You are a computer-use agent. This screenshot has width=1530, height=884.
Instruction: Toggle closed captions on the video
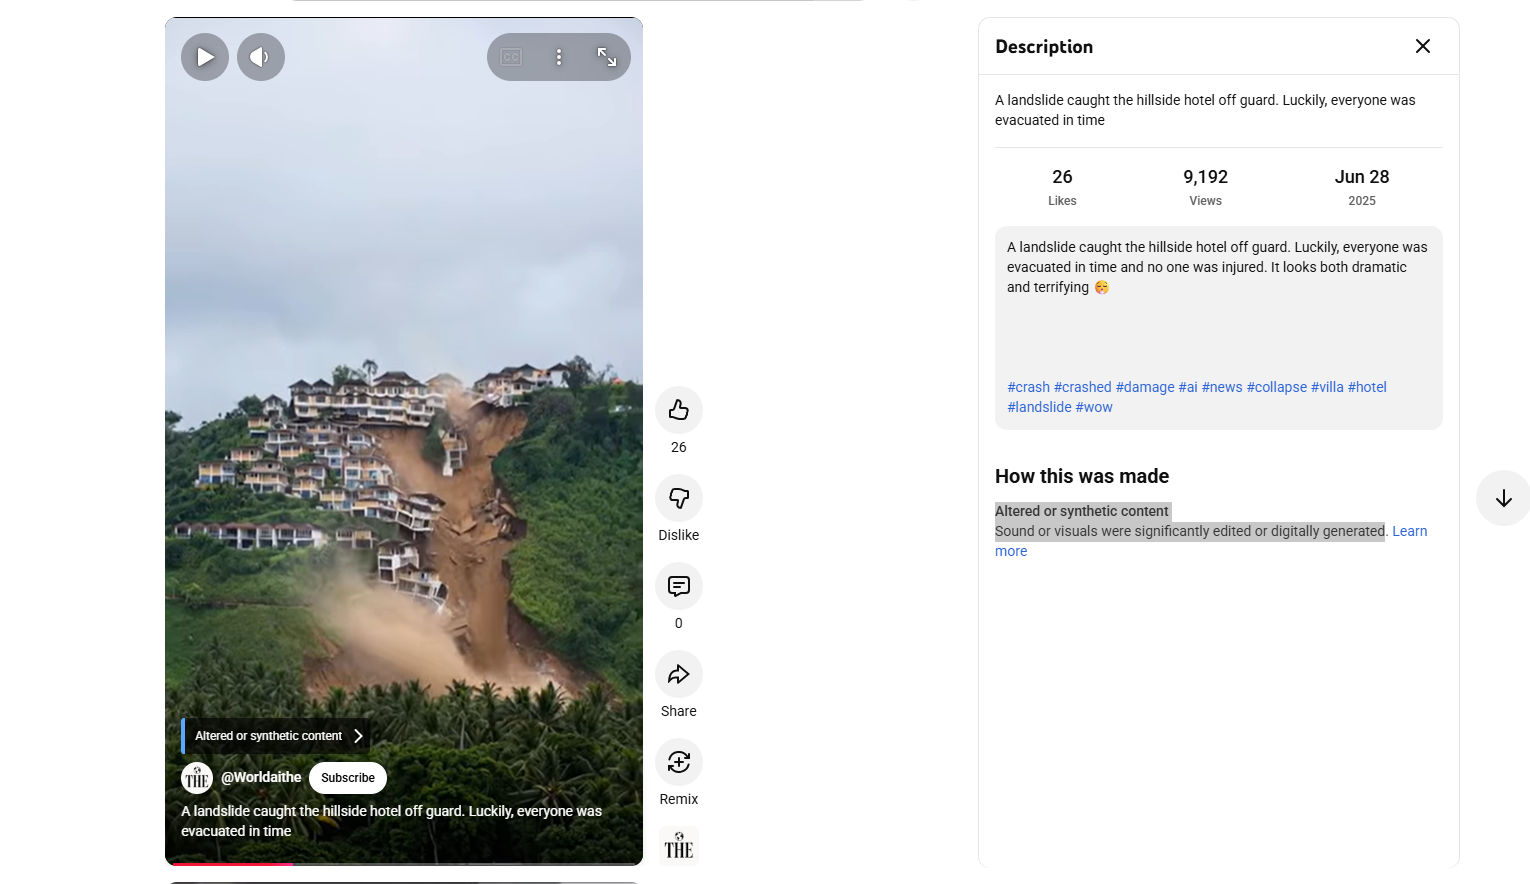tap(511, 57)
